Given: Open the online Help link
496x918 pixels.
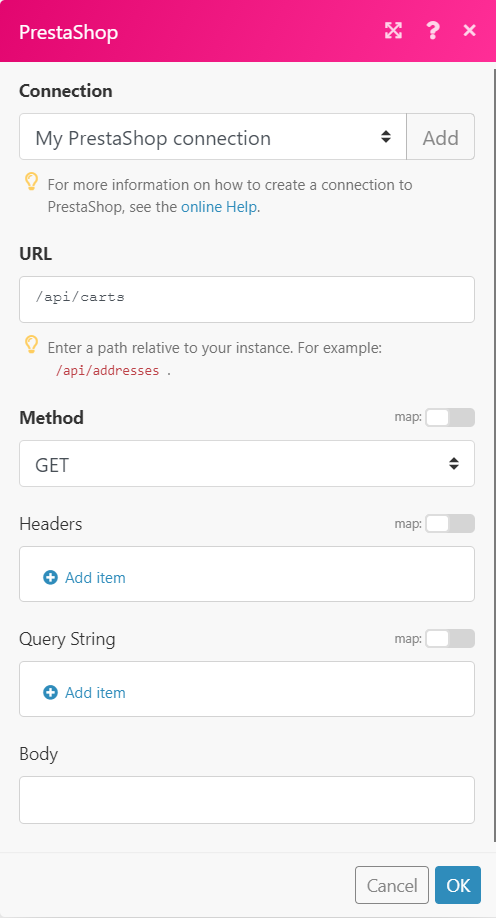Looking at the screenshot, I should [x=218, y=207].
